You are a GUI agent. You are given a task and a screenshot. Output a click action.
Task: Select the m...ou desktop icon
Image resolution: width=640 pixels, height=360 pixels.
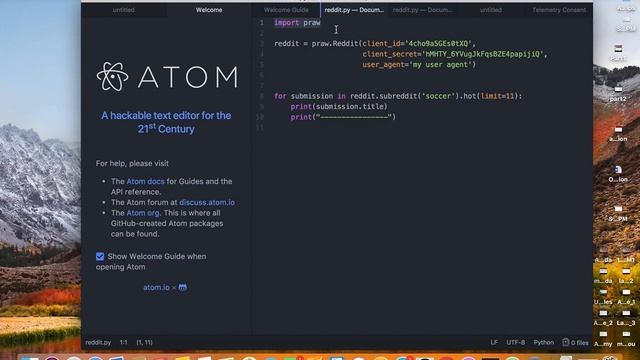(x=626, y=339)
